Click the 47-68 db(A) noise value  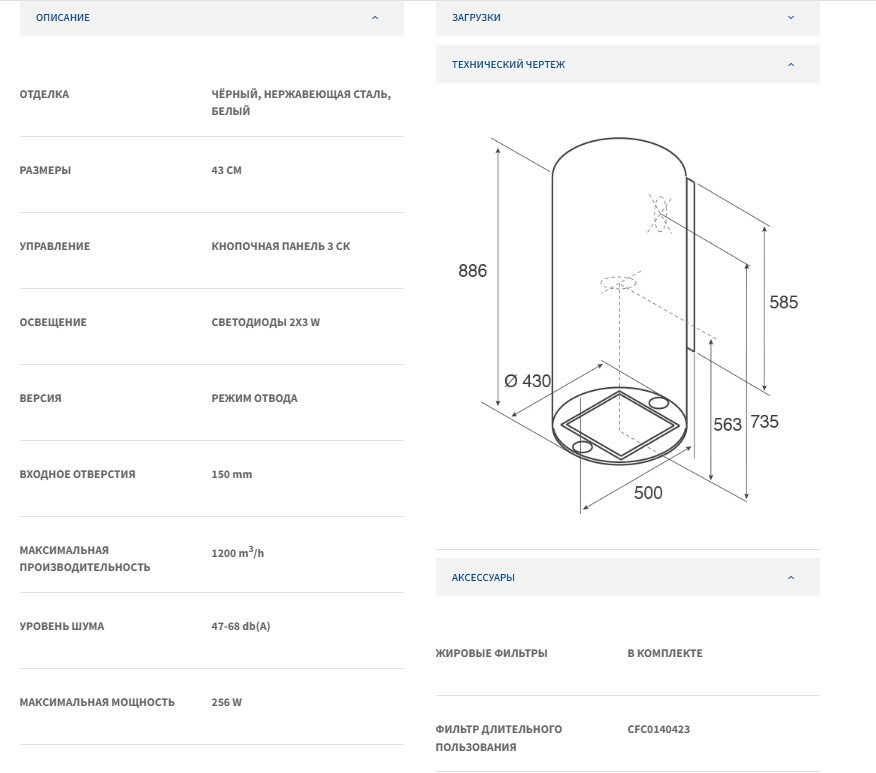tap(241, 627)
